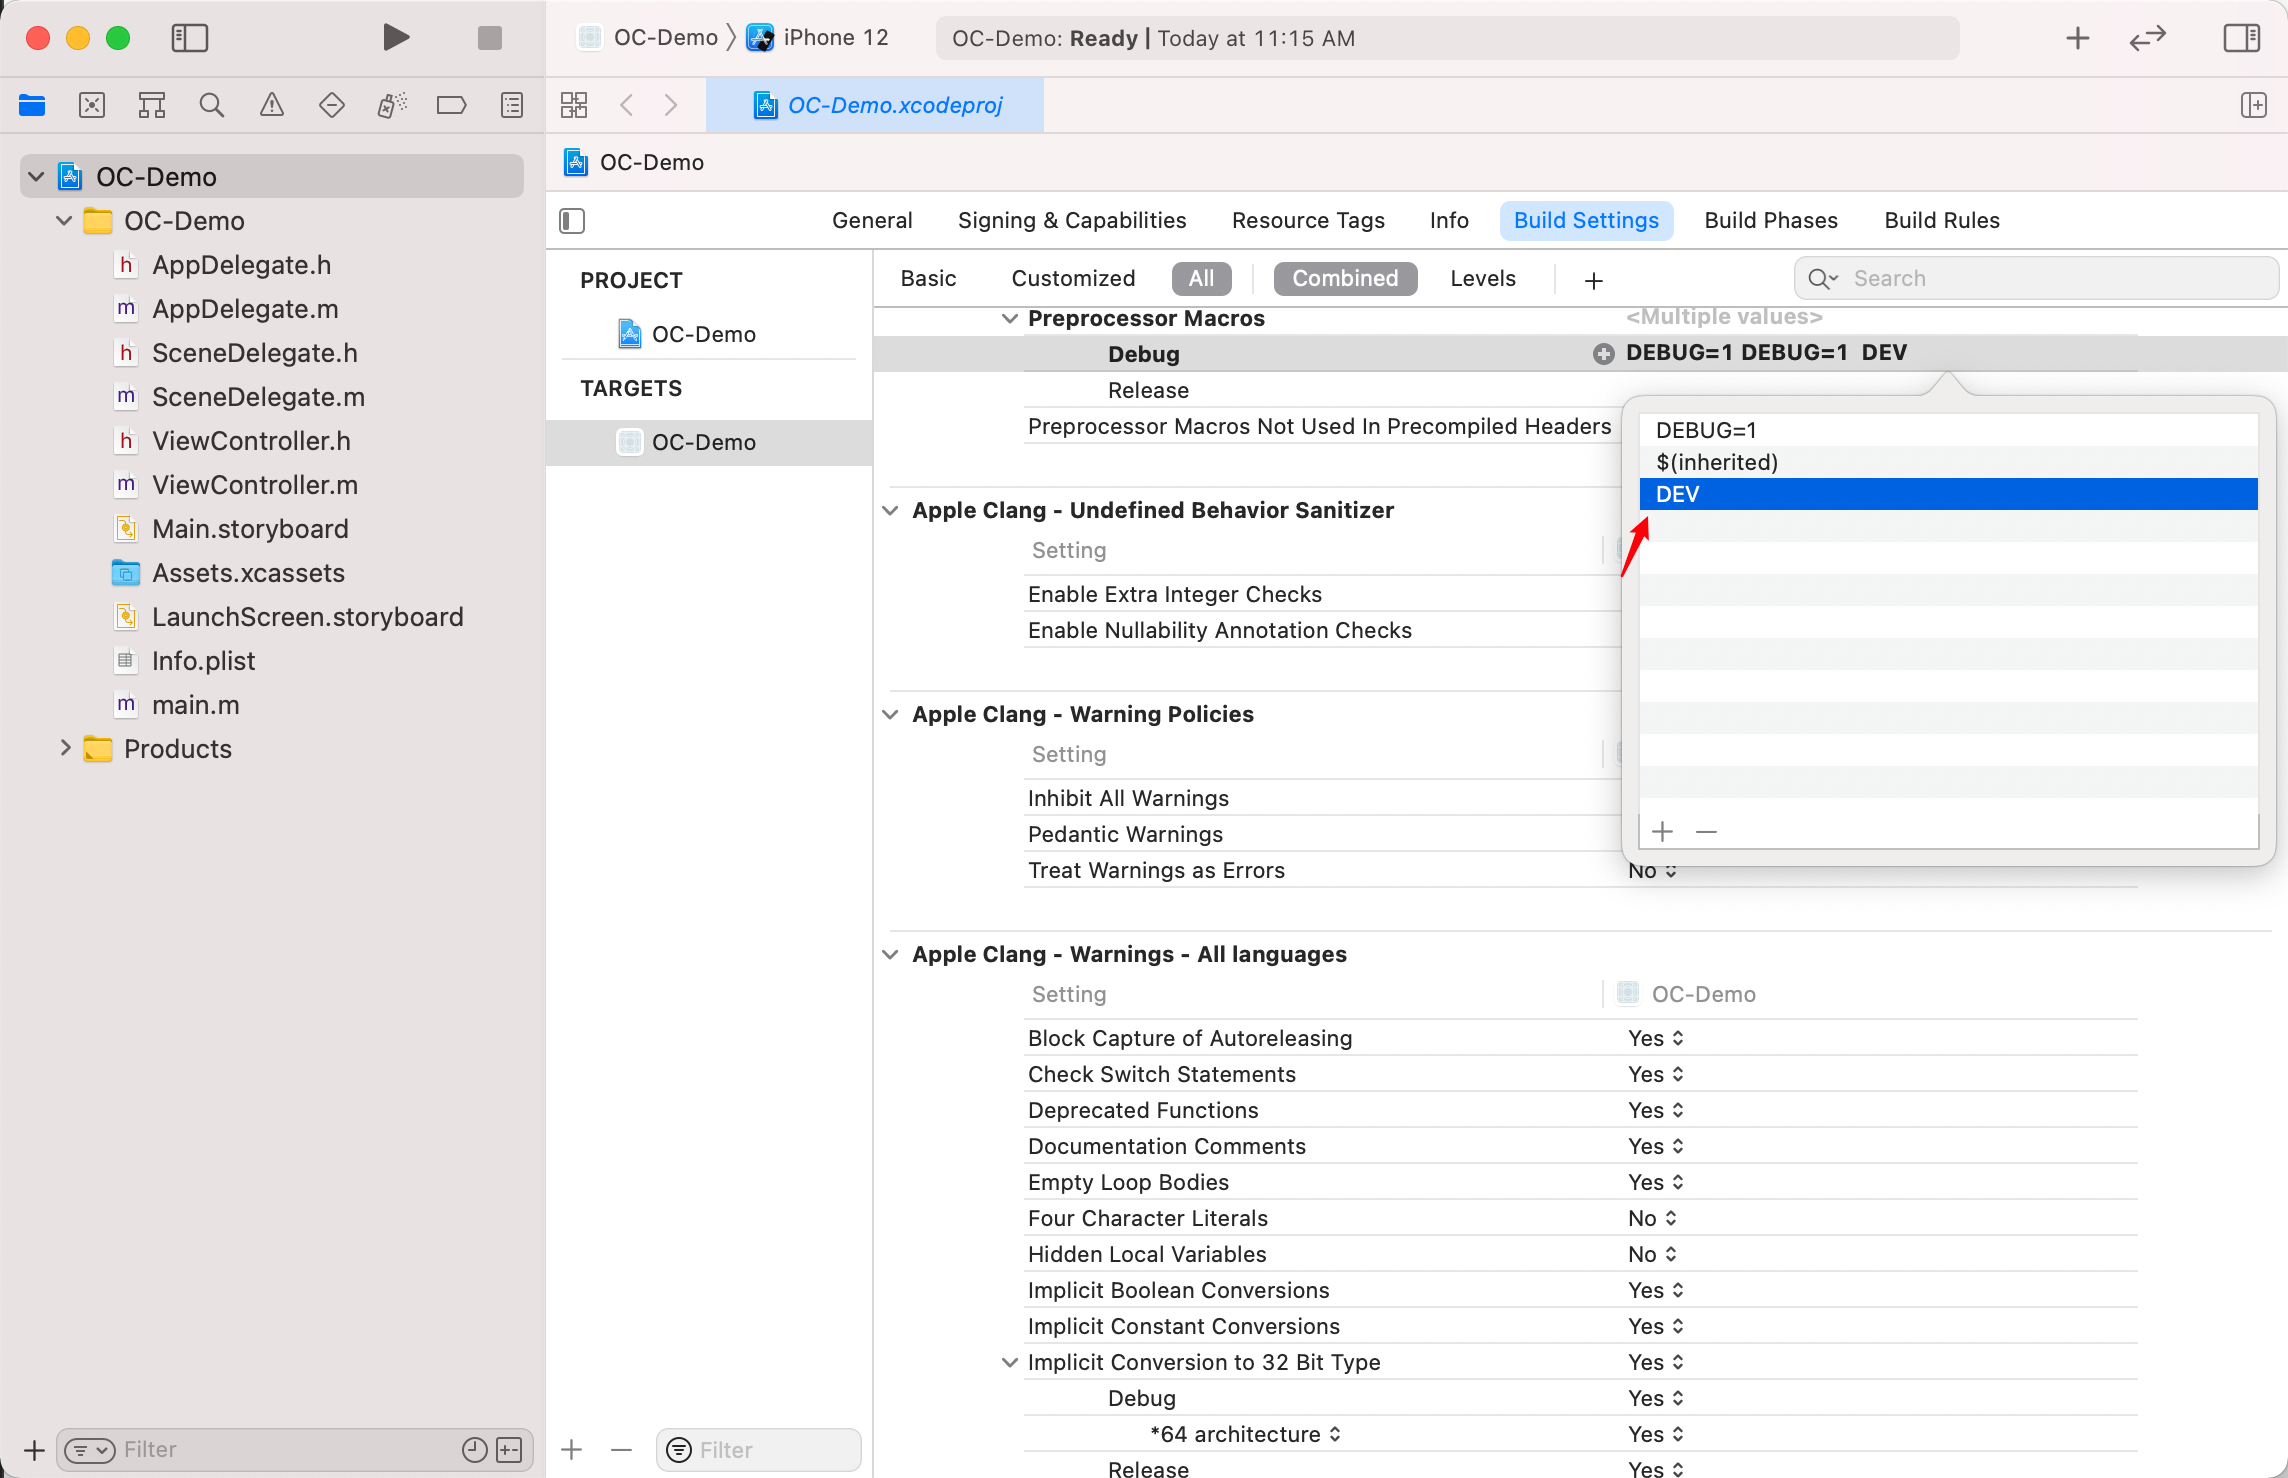This screenshot has width=2288, height=1478.
Task: Collapse the Preprocessor Macros setting
Action: point(1010,319)
